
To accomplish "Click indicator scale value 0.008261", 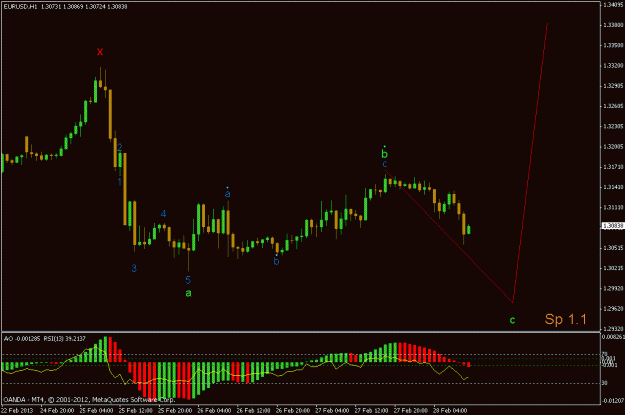I will click(613, 337).
